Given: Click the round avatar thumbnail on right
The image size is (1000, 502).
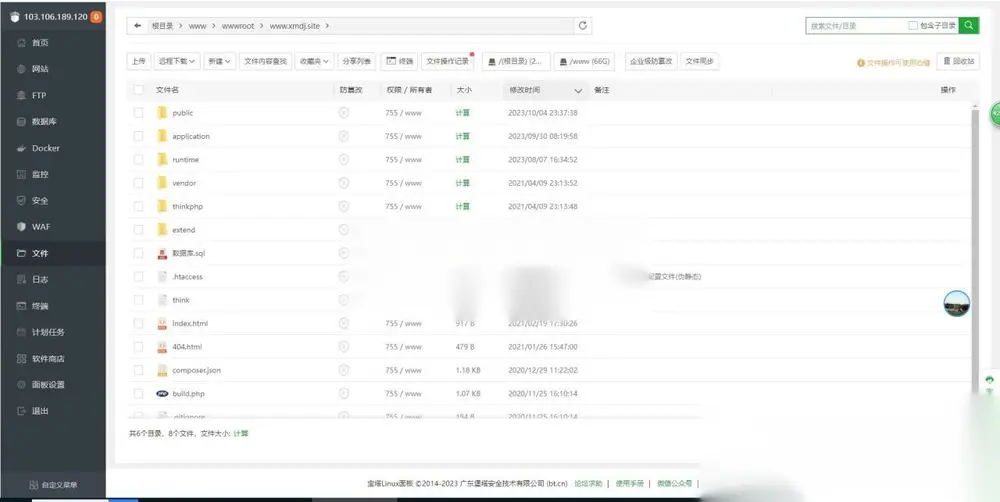Looking at the screenshot, I should click(957, 304).
